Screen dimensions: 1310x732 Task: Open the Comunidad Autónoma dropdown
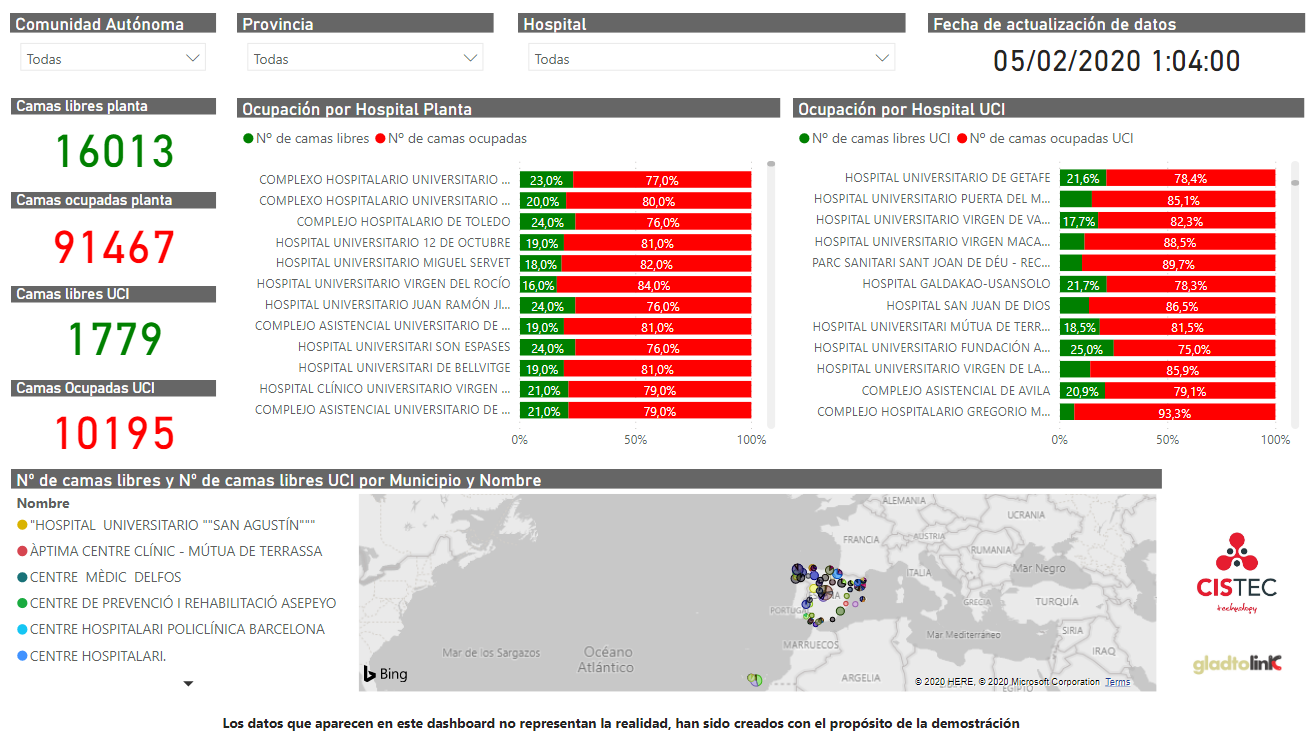[113, 59]
